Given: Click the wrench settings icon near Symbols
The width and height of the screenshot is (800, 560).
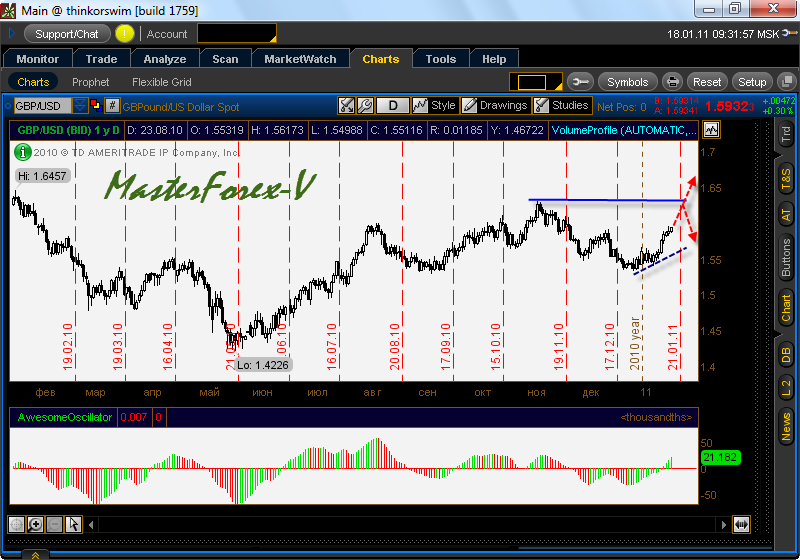Looking at the screenshot, I should point(580,82).
